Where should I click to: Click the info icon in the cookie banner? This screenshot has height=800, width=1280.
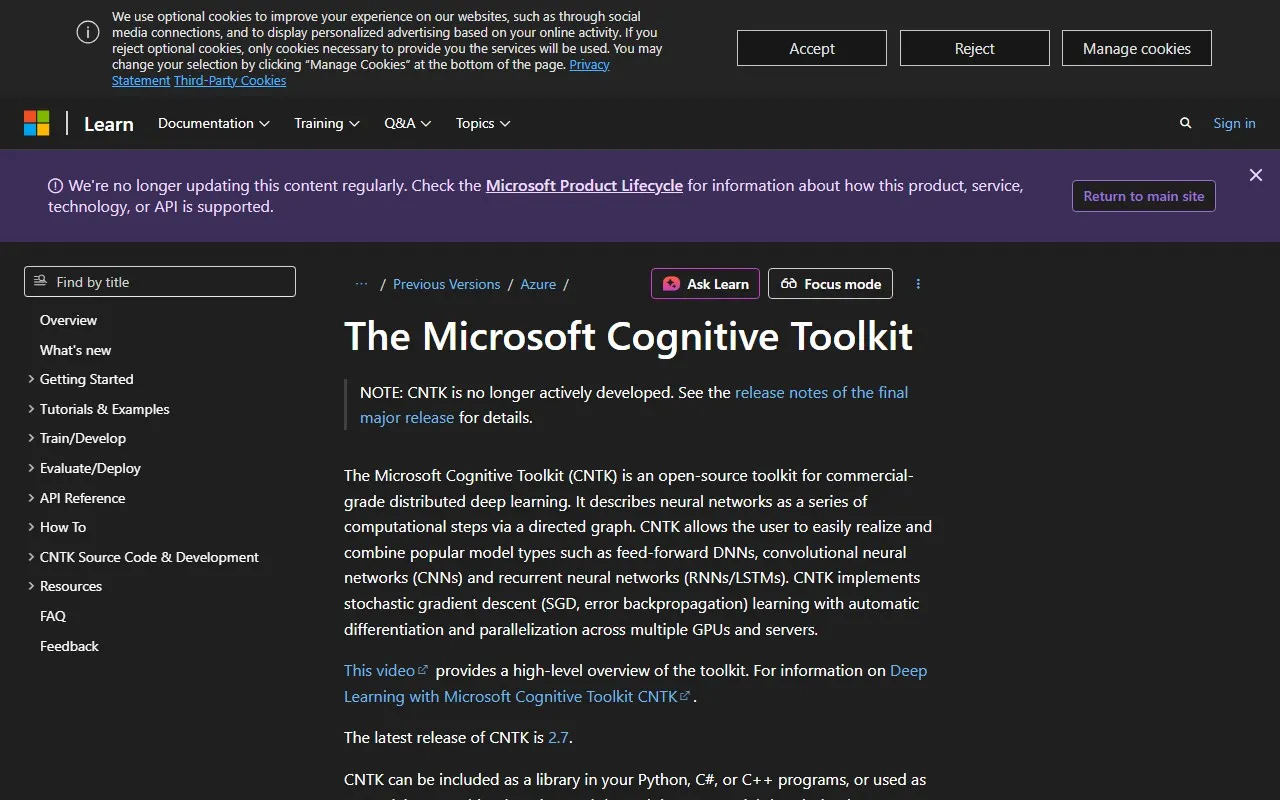pyautogui.click(x=87, y=32)
